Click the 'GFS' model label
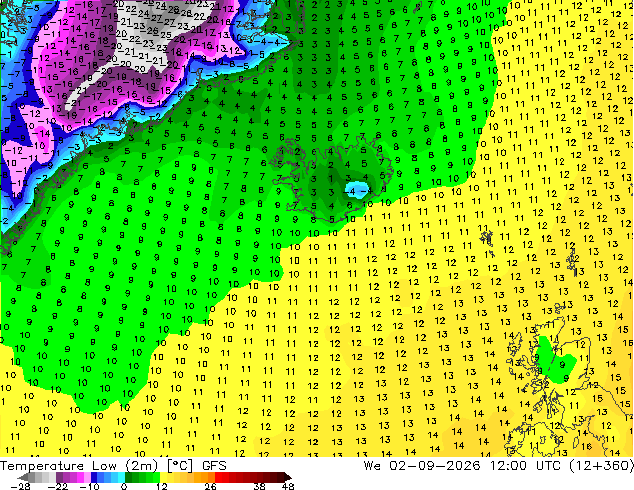Screen dimensions: 634x490 (x=214, y=466)
